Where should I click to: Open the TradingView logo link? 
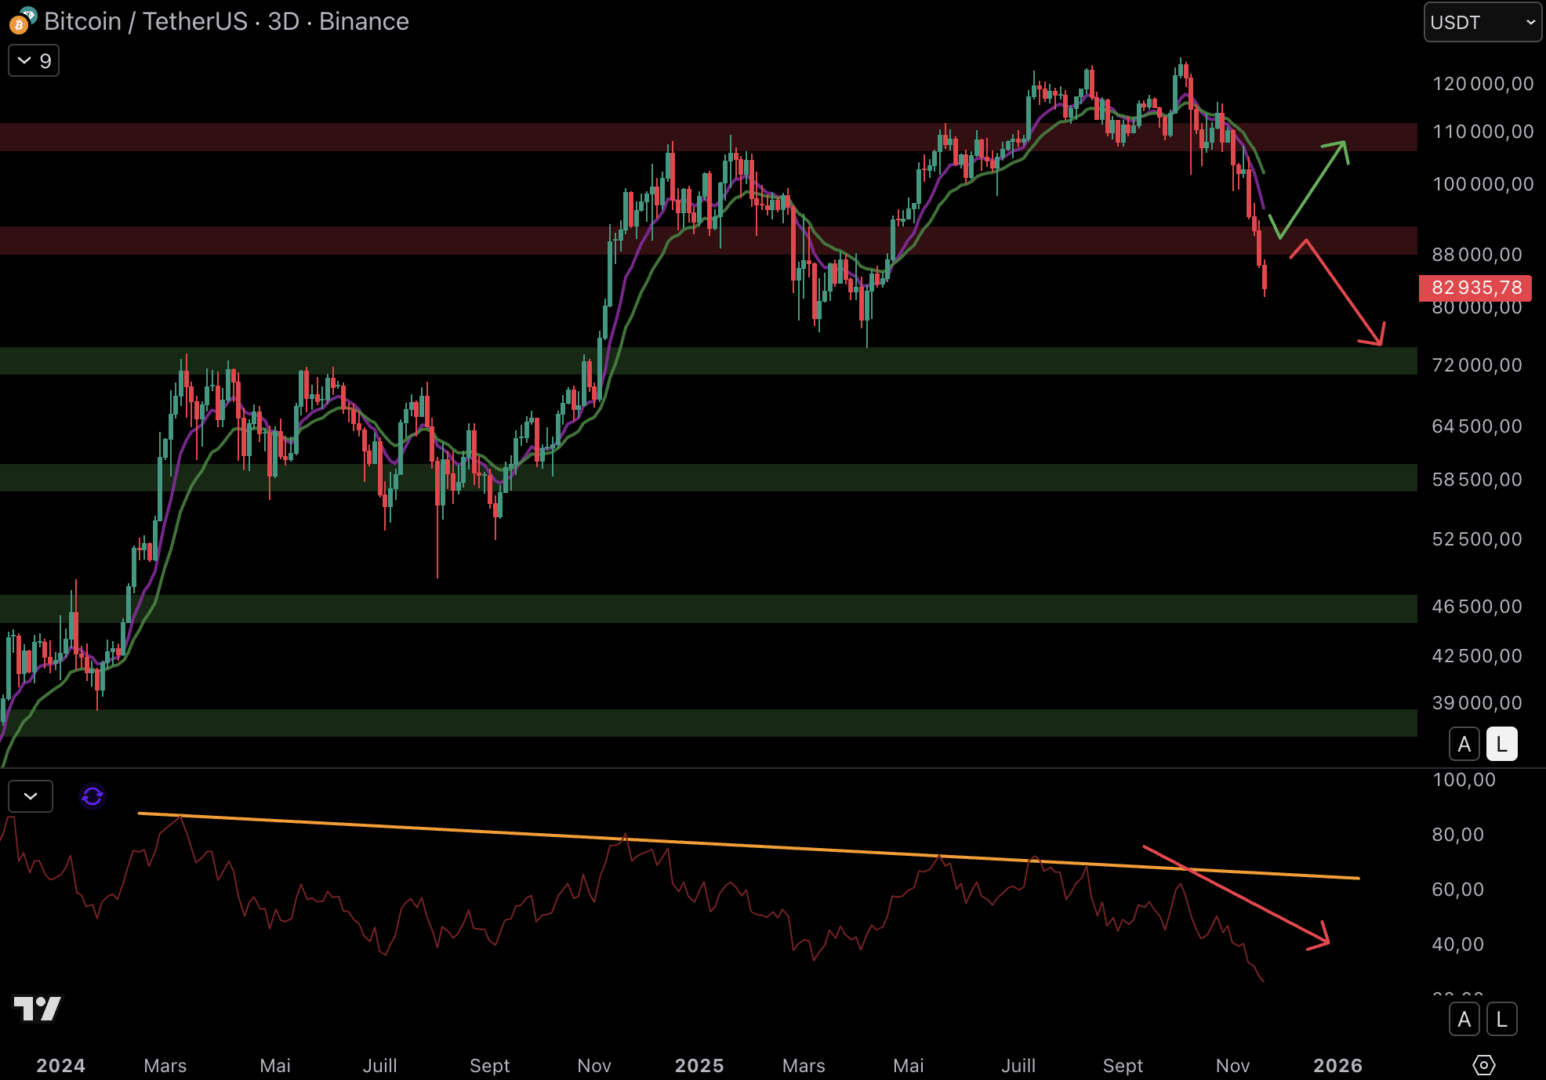click(x=37, y=1008)
